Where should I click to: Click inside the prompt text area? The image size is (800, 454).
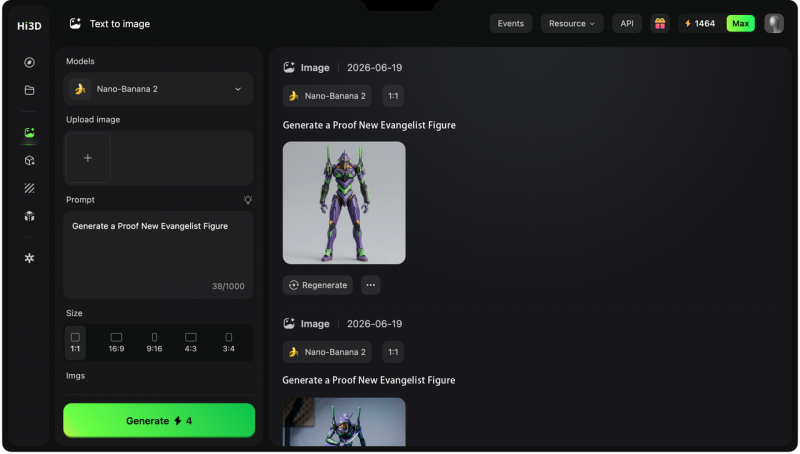click(x=159, y=255)
